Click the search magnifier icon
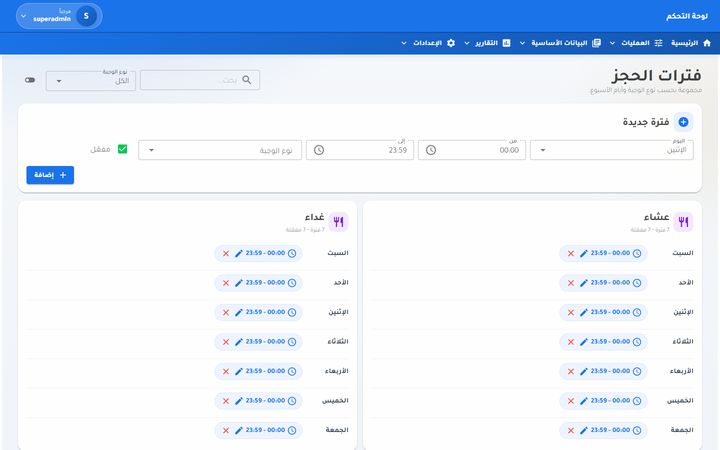Image resolution: width=720 pixels, height=450 pixels. point(247,80)
